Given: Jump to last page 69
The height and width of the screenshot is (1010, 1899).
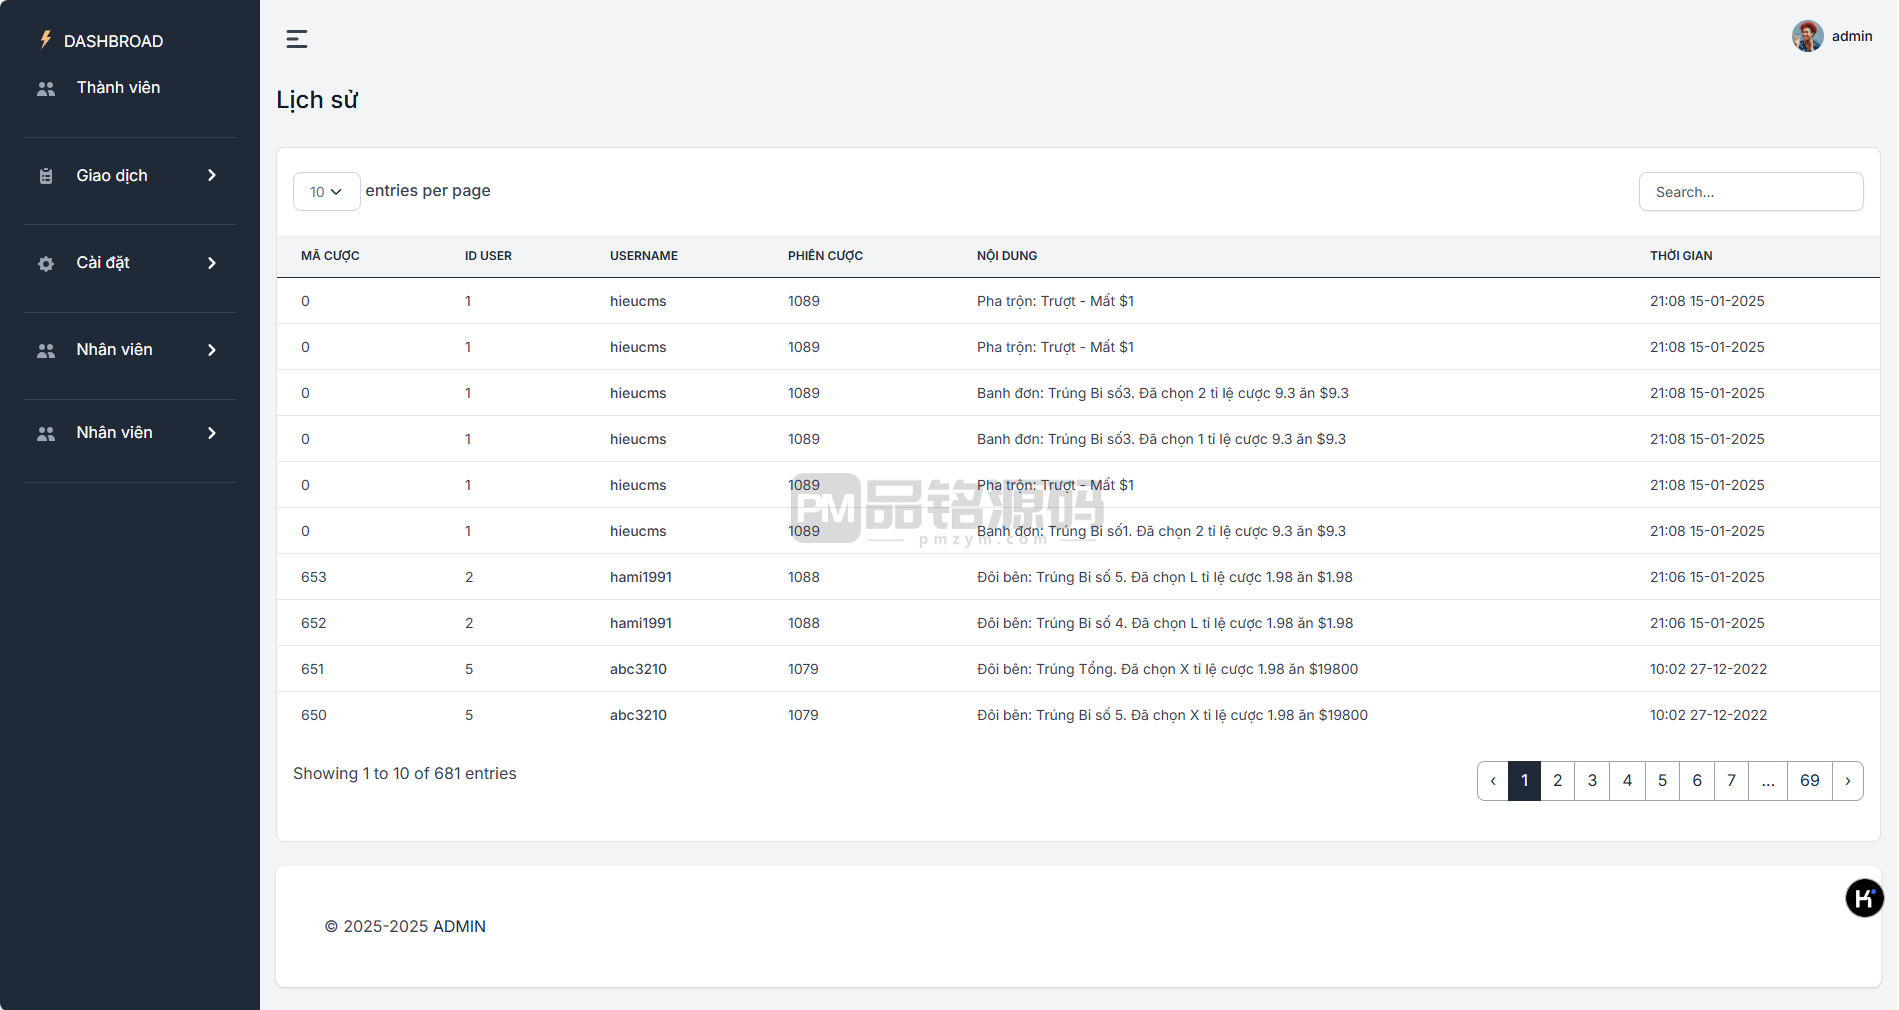Looking at the screenshot, I should point(1810,781).
